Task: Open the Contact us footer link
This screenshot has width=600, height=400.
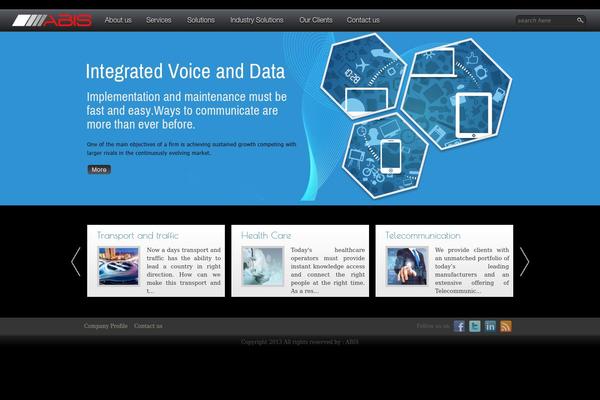Action: click(148, 326)
